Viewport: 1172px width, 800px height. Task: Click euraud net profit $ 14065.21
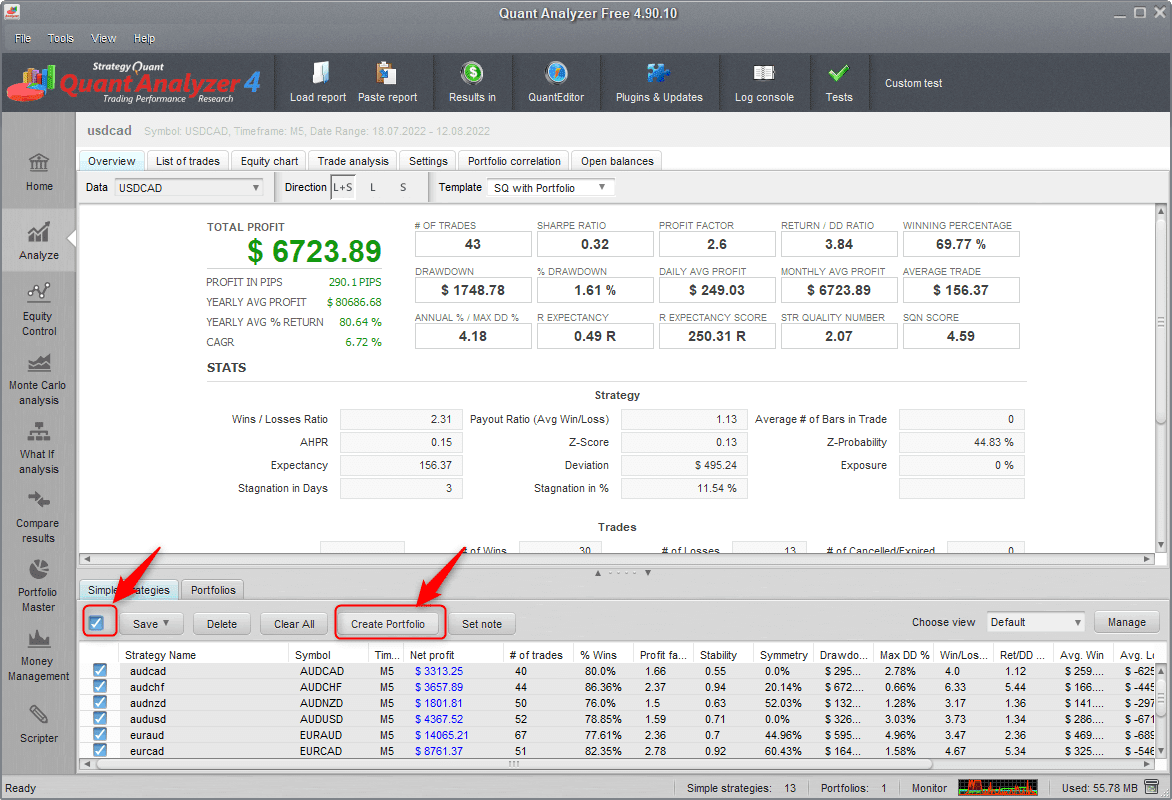click(x=442, y=735)
